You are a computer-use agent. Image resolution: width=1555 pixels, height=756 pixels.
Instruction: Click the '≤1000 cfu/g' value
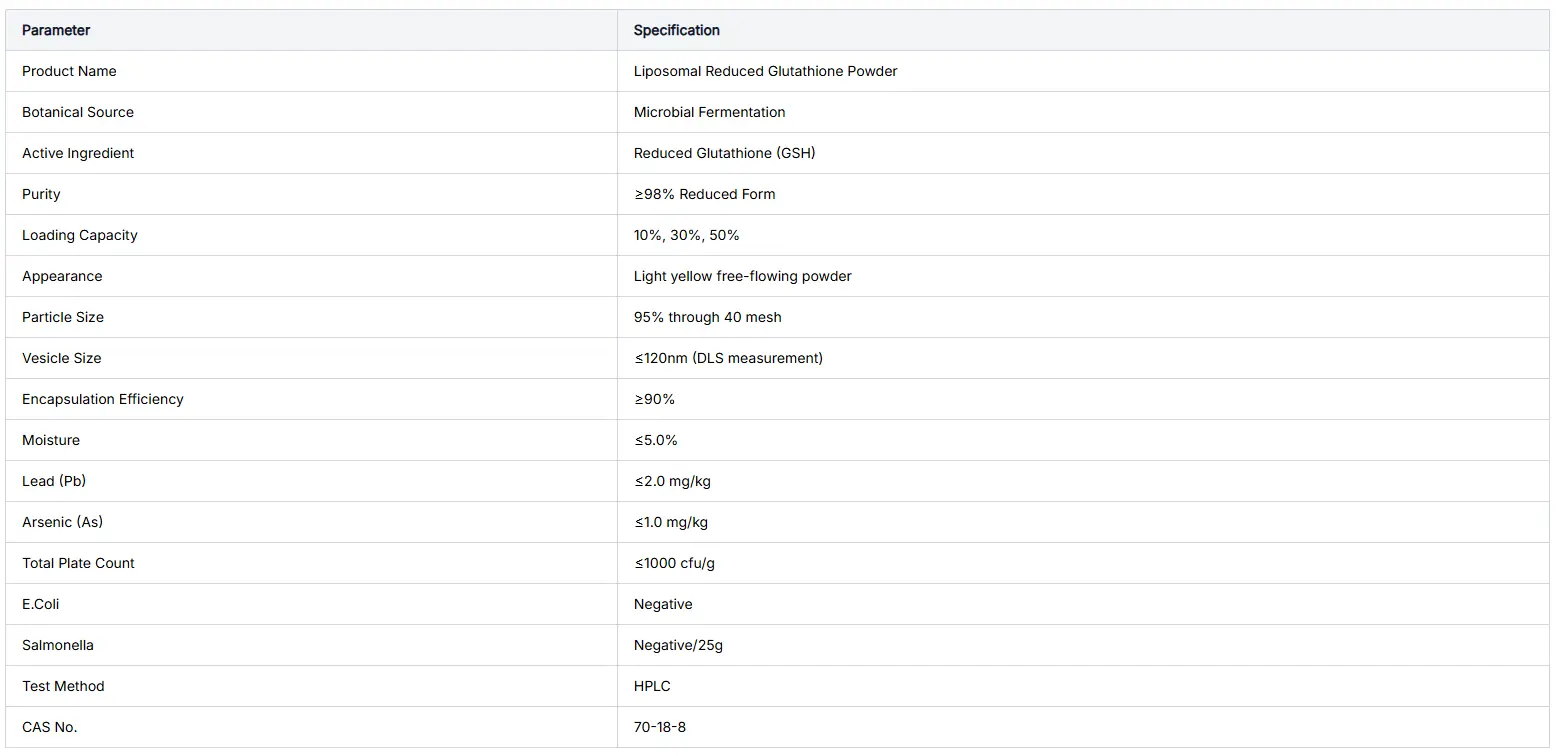coord(674,563)
